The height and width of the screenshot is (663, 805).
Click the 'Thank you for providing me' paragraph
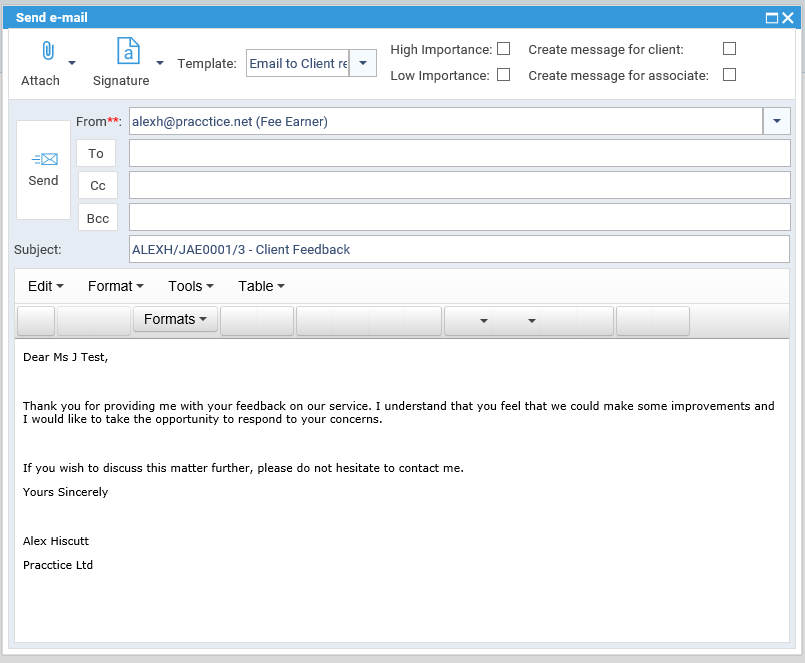coord(398,412)
